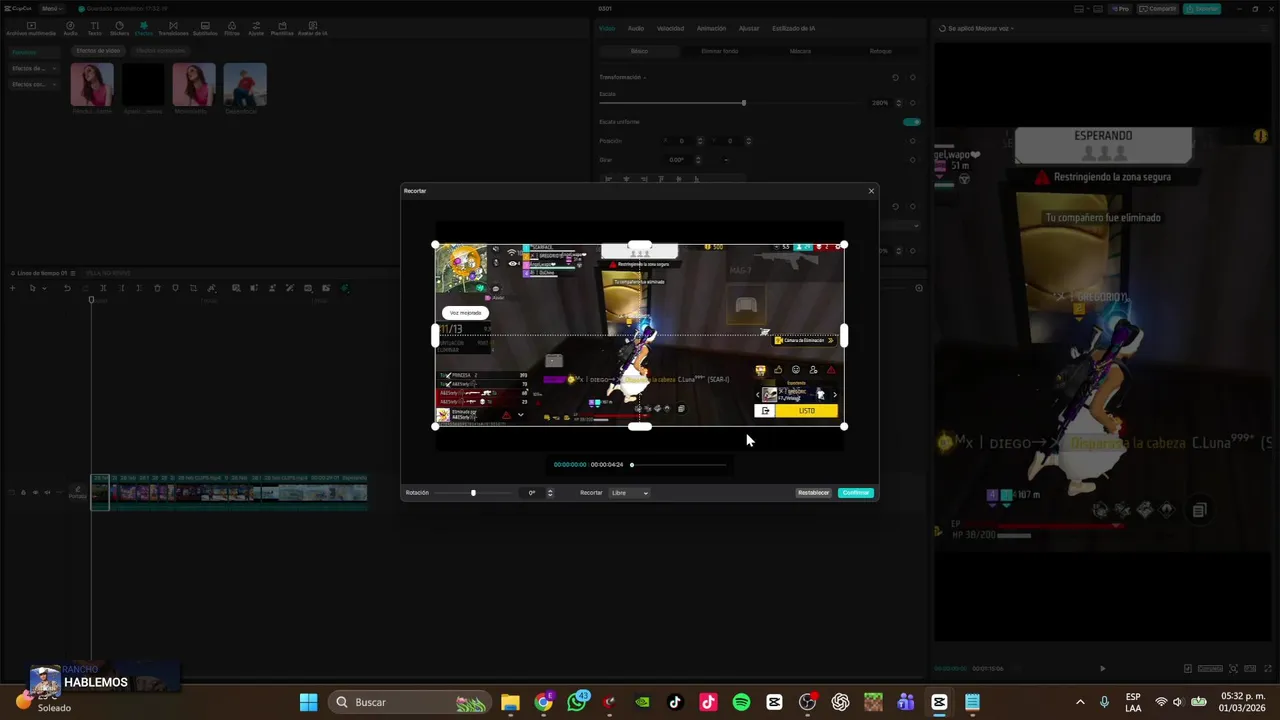The height and width of the screenshot is (720, 1280).
Task: Switch to Audio tab in inspector
Action: tap(636, 28)
